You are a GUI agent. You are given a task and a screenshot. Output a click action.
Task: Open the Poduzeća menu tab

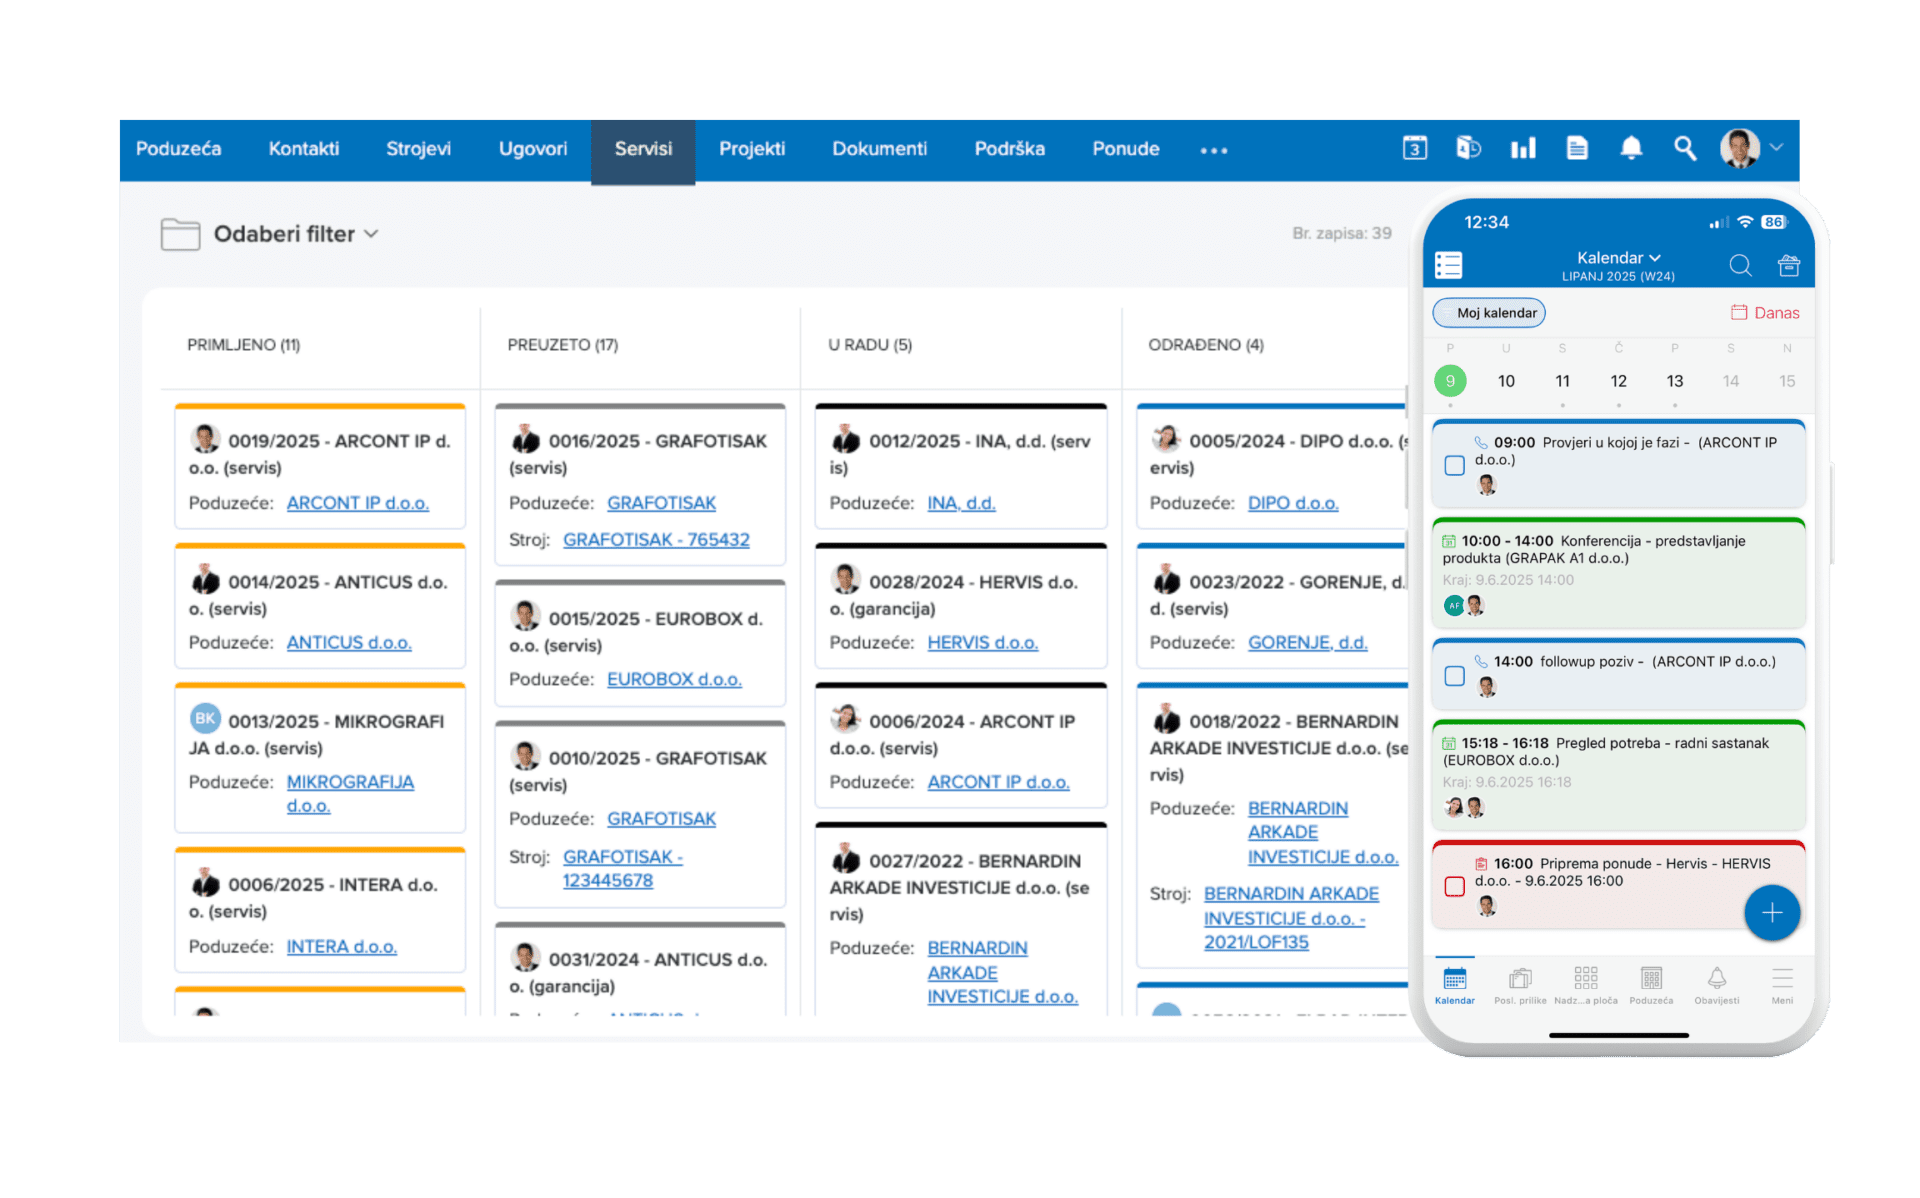pyautogui.click(x=178, y=149)
